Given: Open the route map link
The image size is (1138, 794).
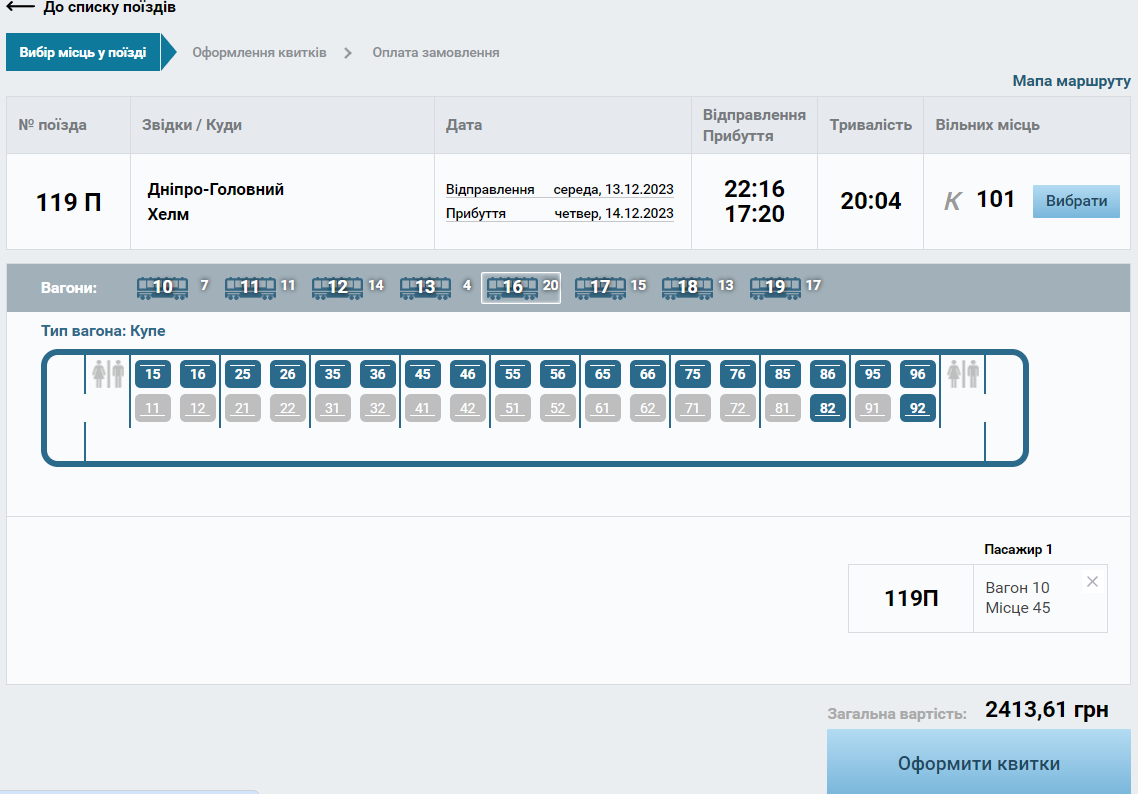Looking at the screenshot, I should 1071,81.
